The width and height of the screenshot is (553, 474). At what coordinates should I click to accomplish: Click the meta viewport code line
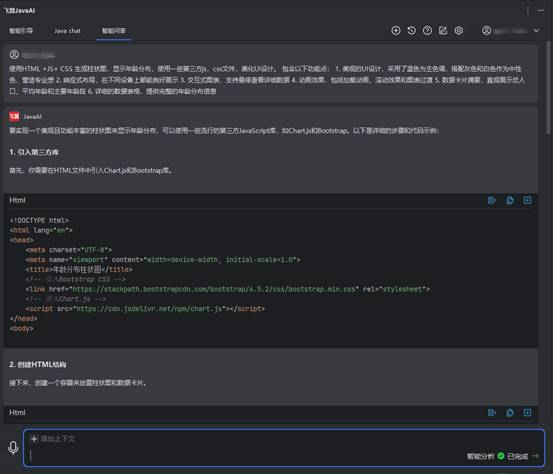163,260
